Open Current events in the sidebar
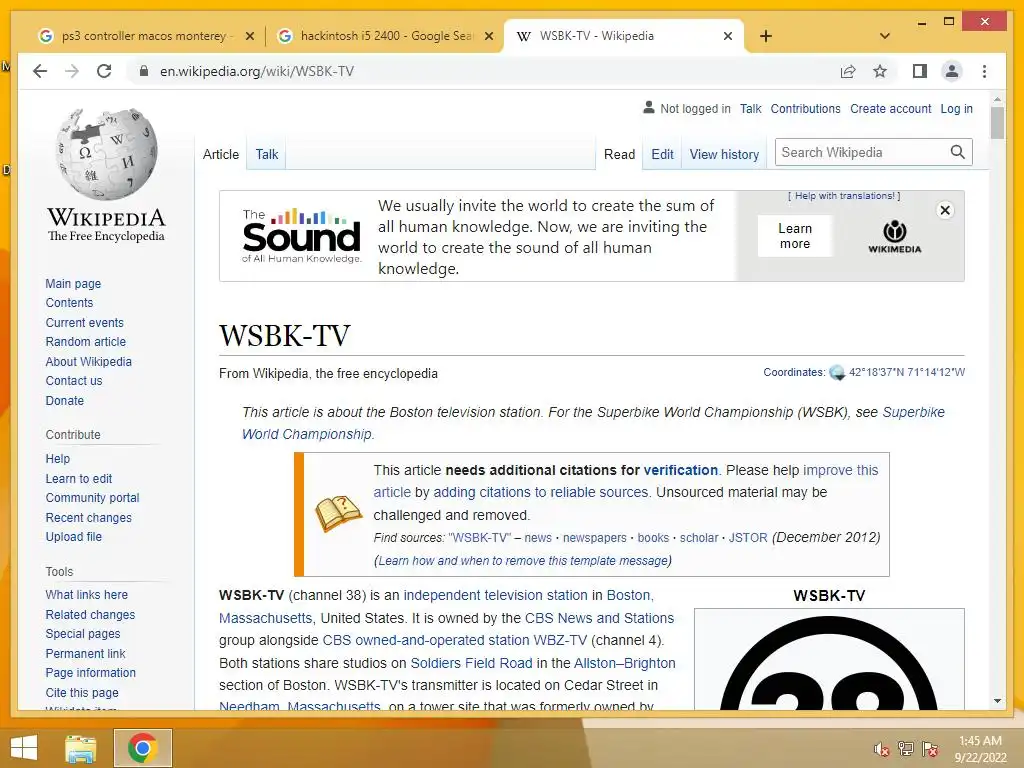The height and width of the screenshot is (768, 1024). click(84, 323)
